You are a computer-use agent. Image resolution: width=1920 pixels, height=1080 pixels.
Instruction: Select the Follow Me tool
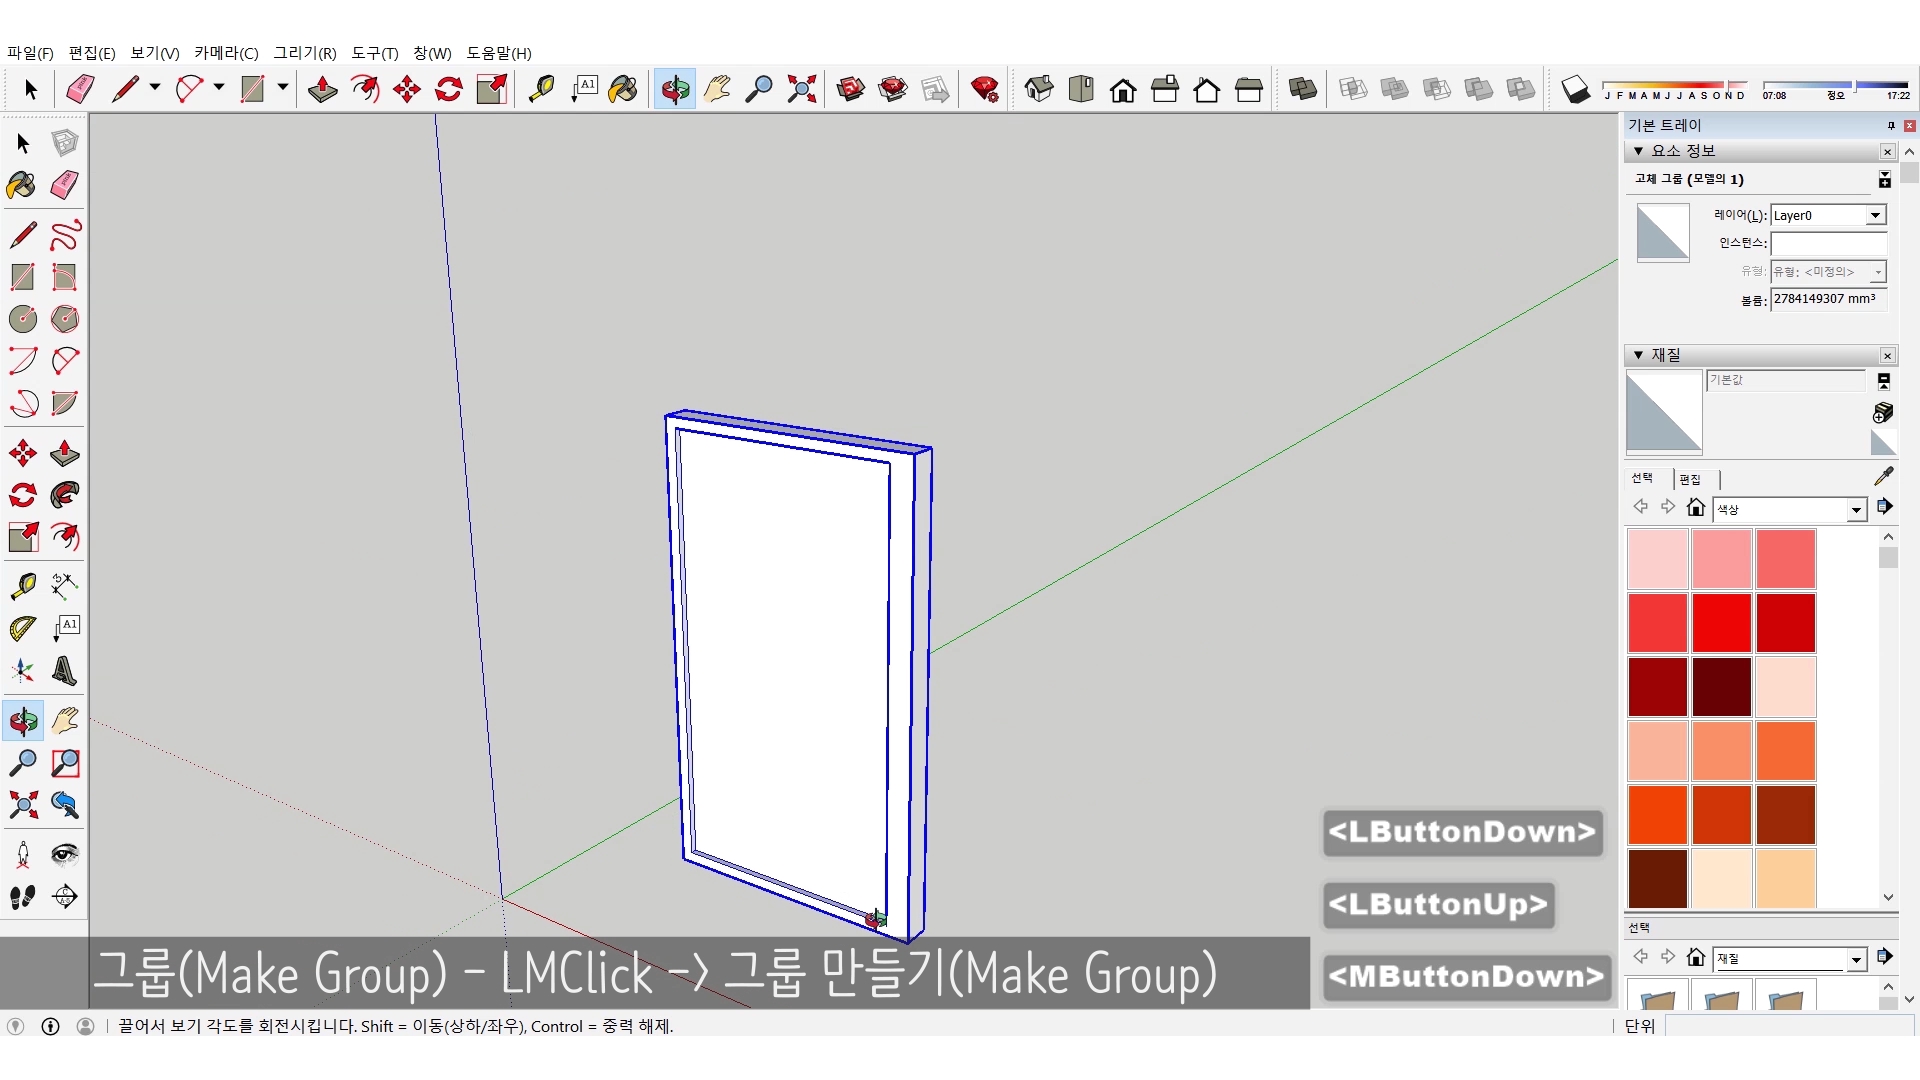point(65,495)
